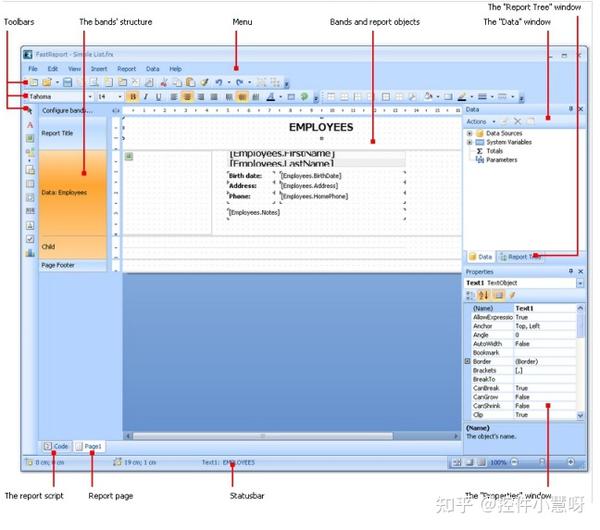Select the Parameters tree item
Screen dimensions: 600x530
click(501, 160)
